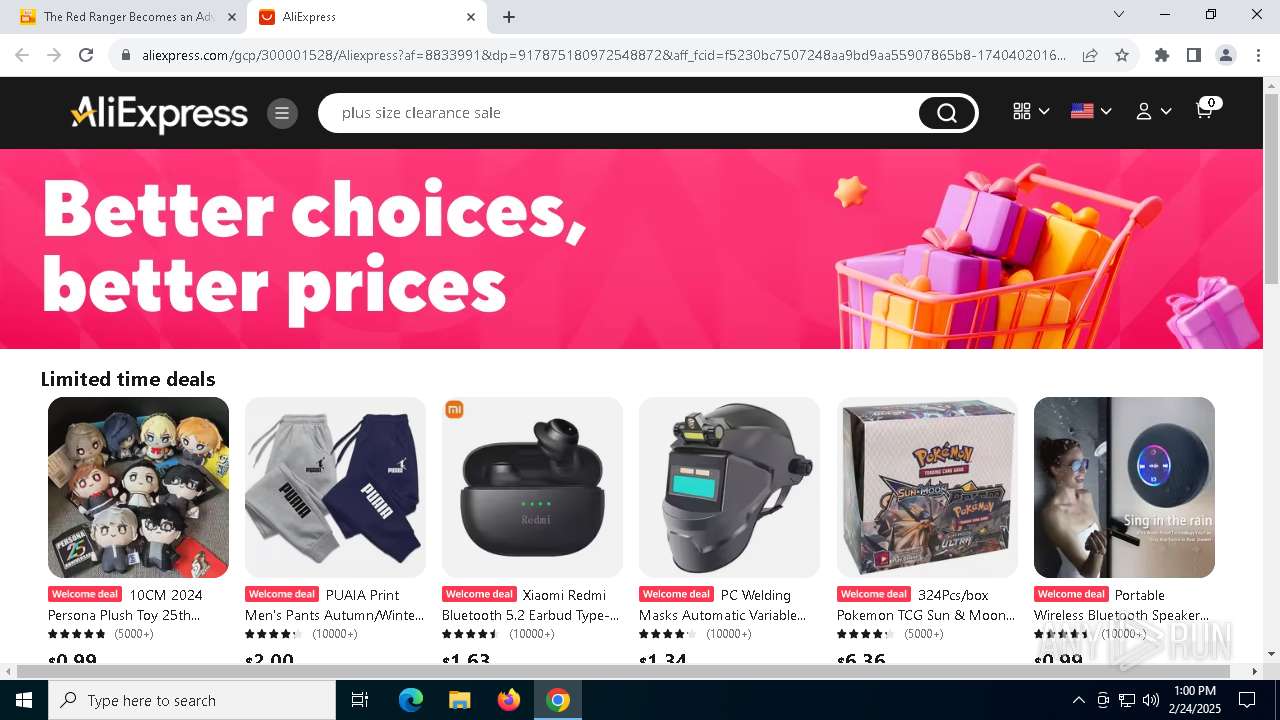Open Xiaomi Redmi Bluetooth Earbud listing
The image size is (1280, 720).
(531, 605)
